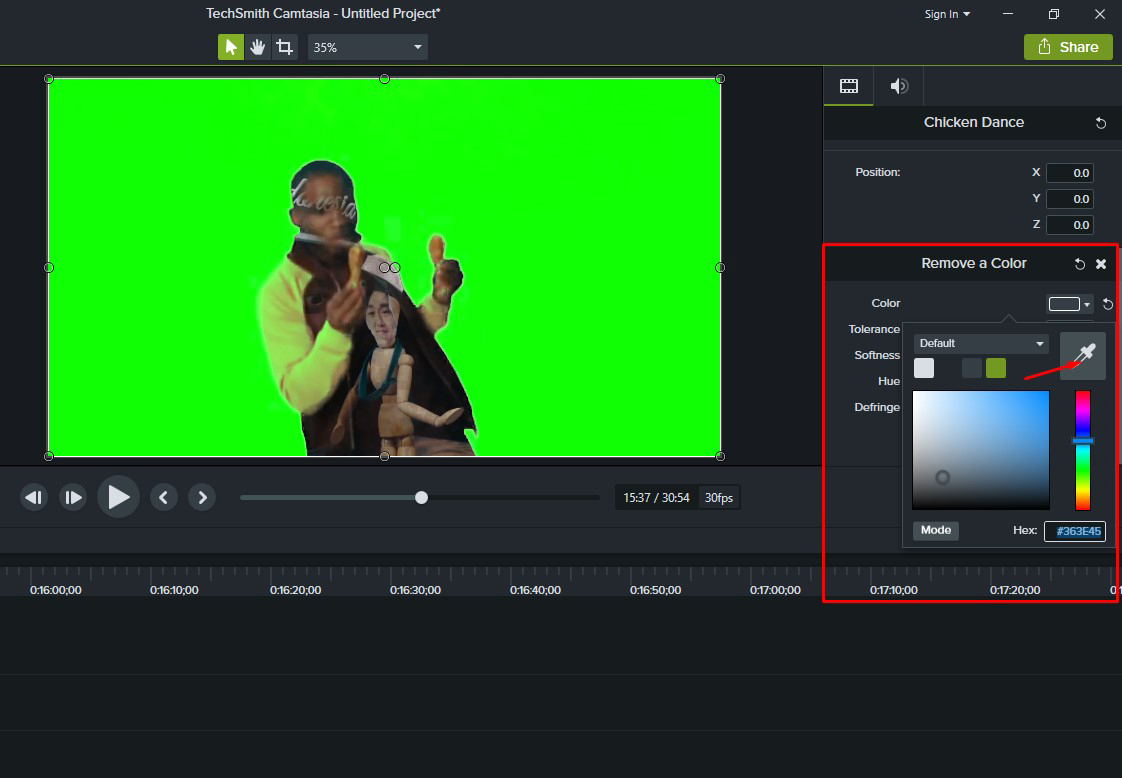
Task: Step back one frame
Action: point(33,496)
